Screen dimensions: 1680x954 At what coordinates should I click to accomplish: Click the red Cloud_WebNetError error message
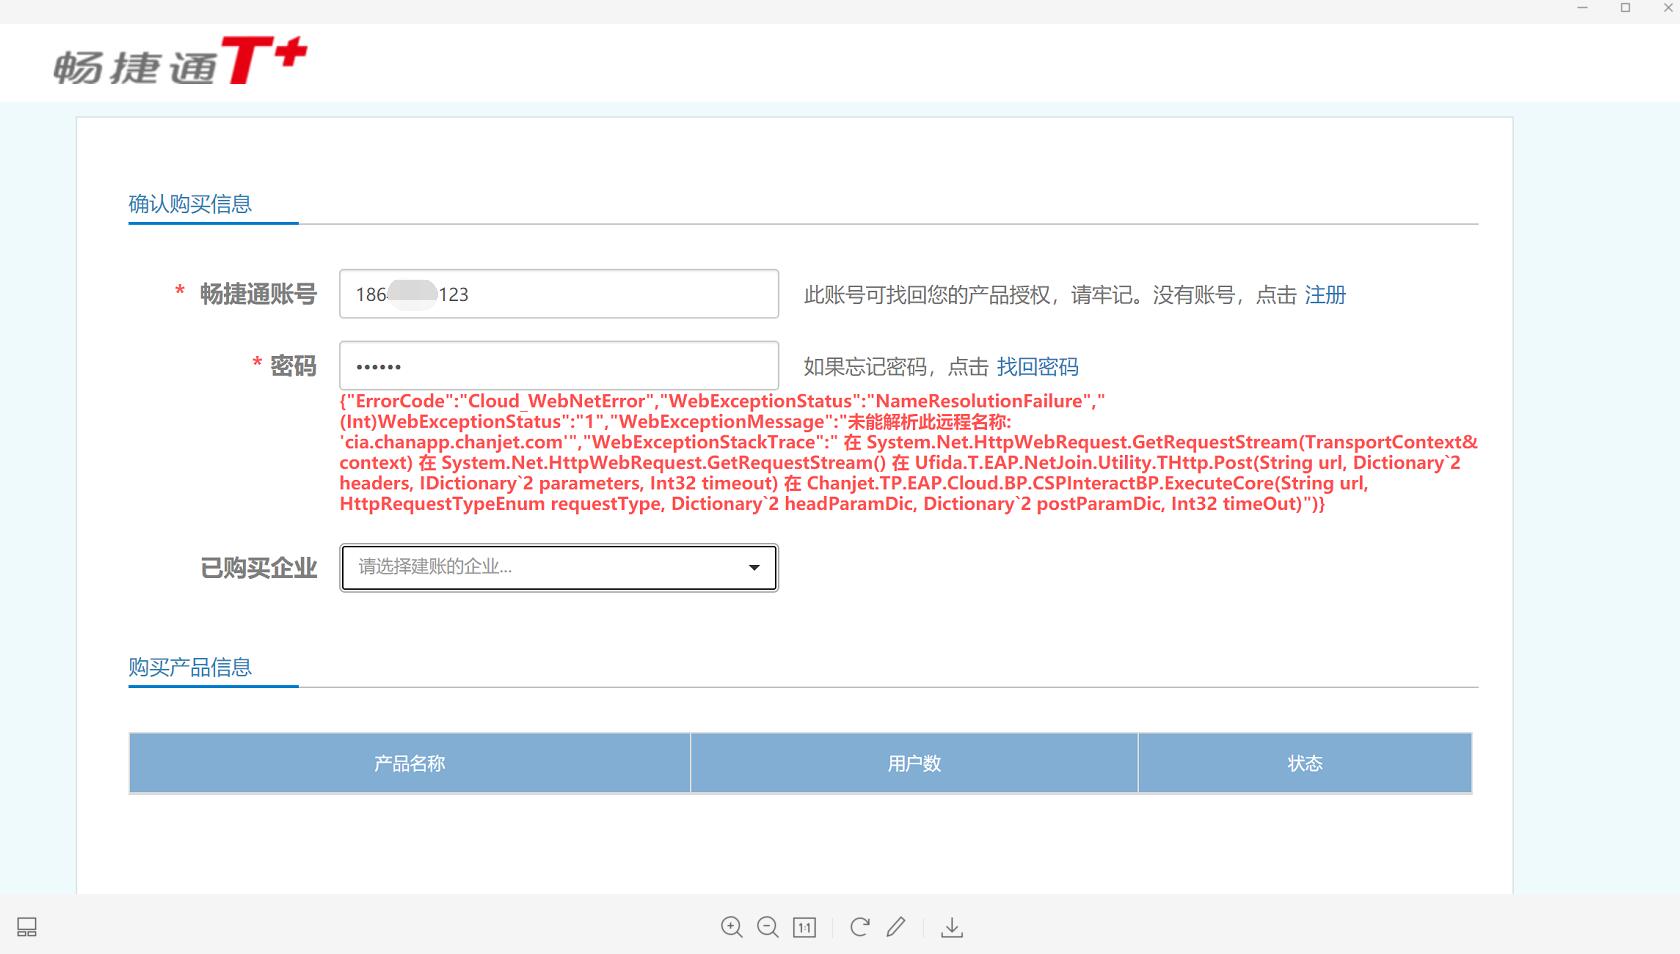click(908, 452)
